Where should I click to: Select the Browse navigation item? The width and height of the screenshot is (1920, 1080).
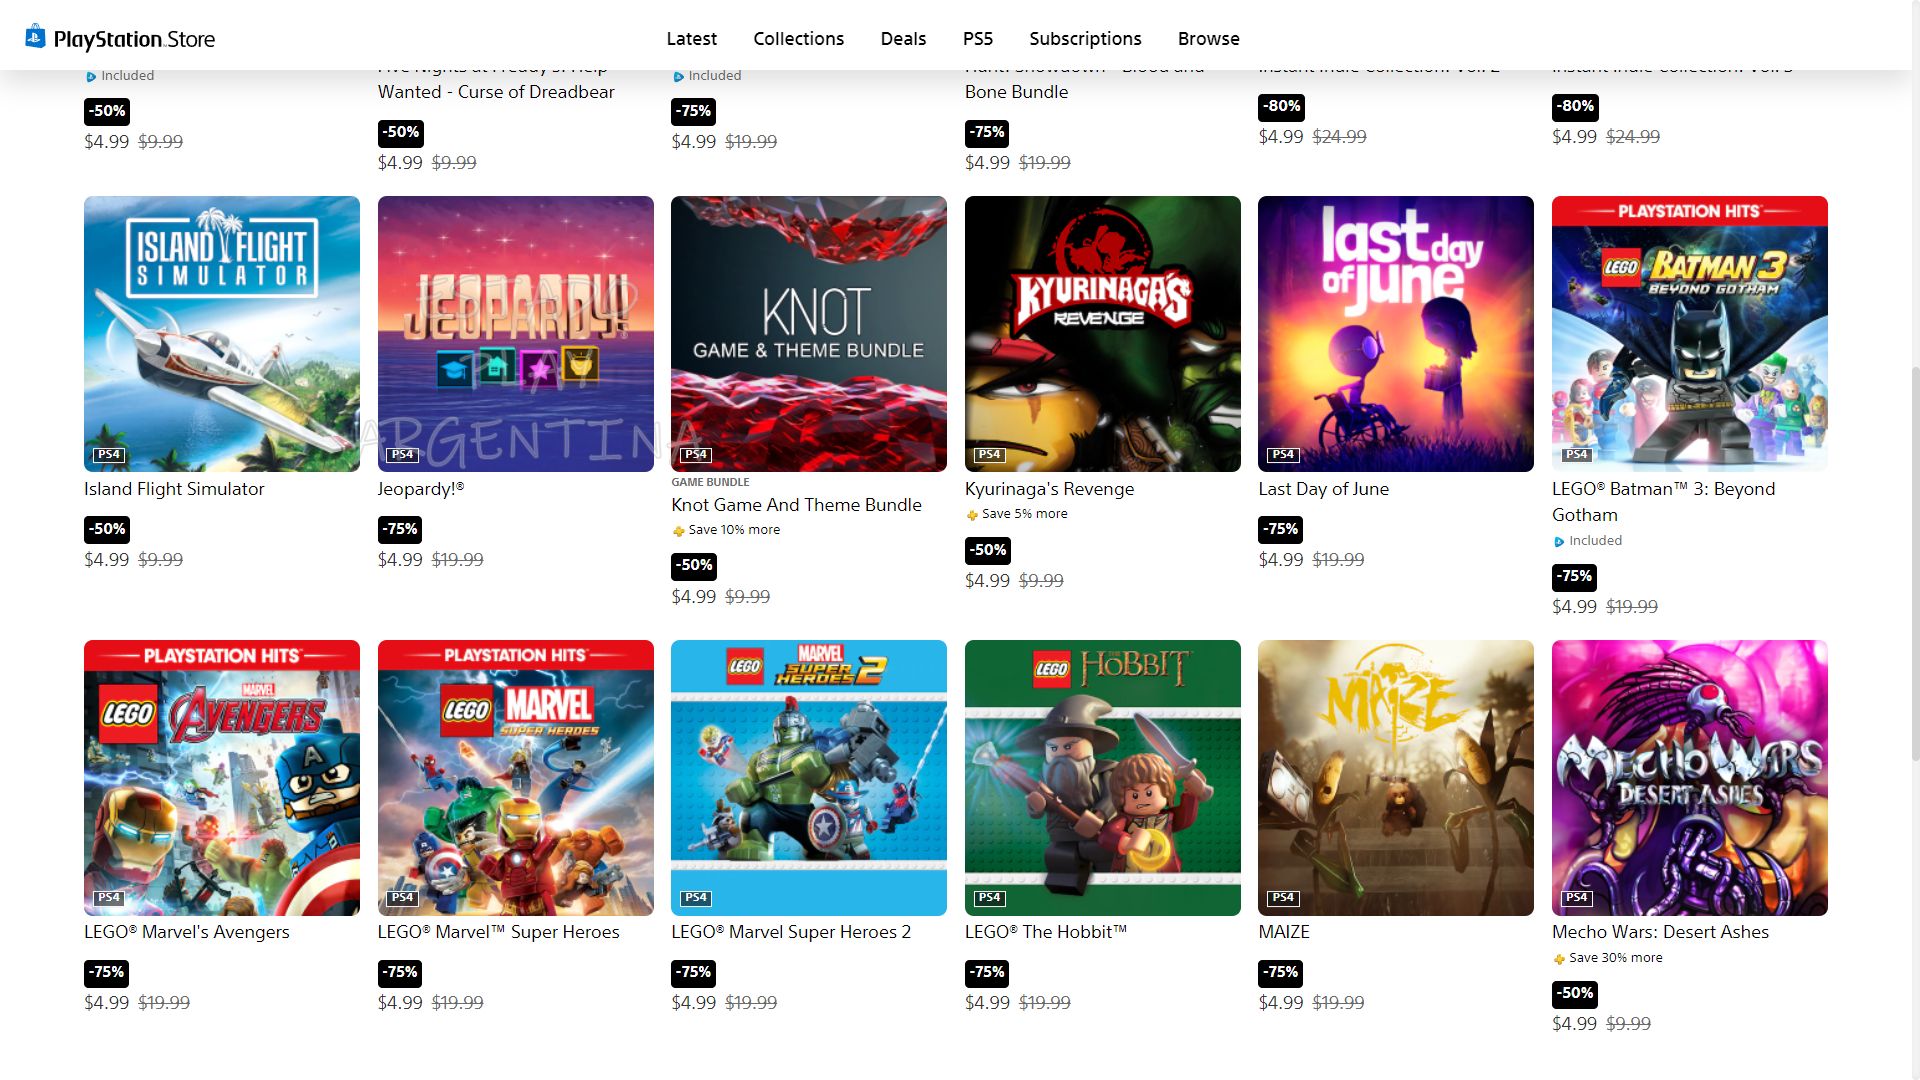1208,39
